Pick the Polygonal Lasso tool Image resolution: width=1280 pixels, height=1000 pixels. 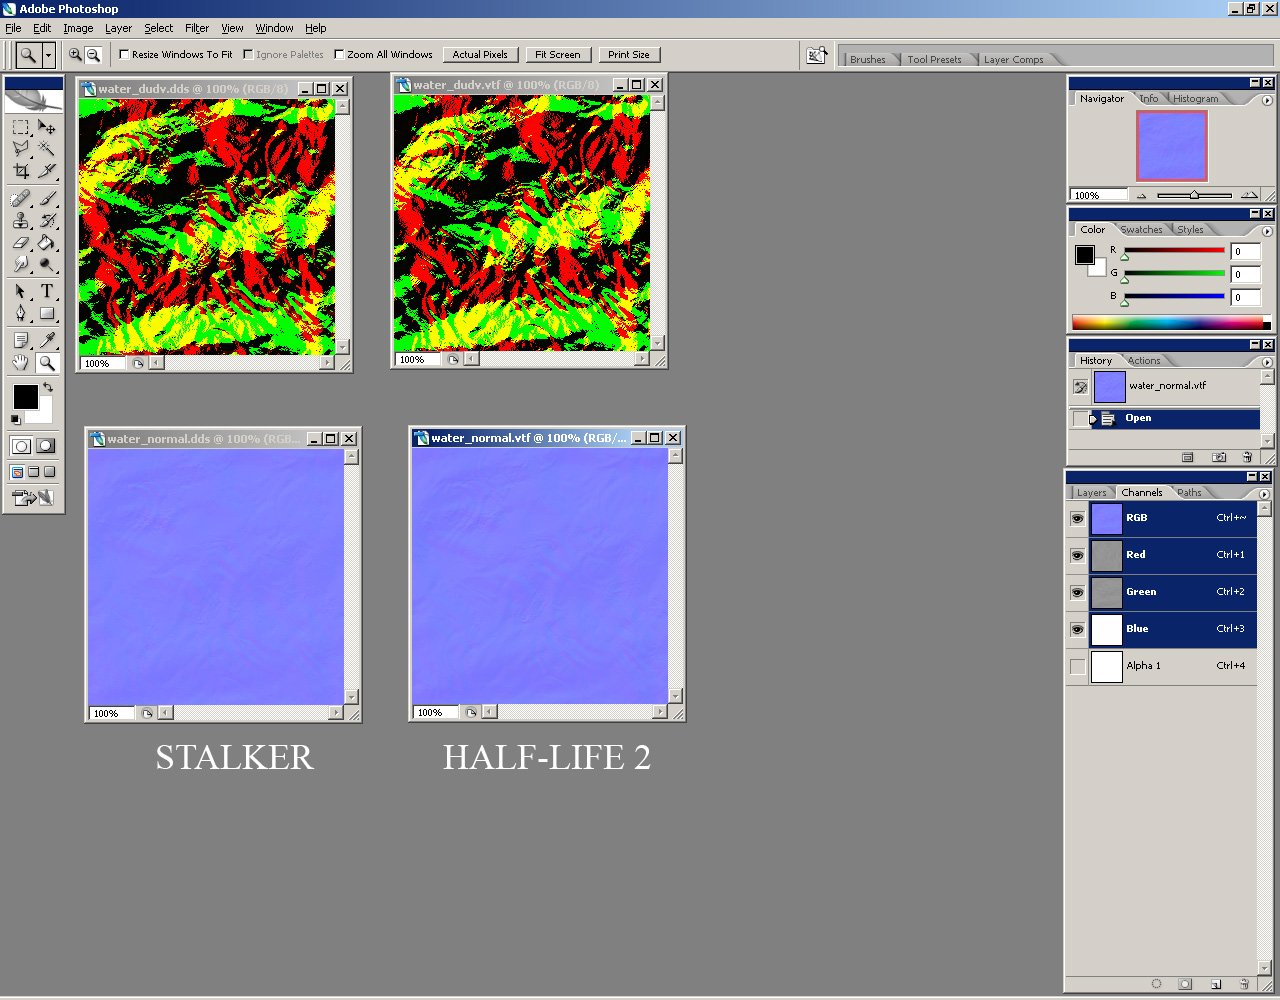point(21,149)
